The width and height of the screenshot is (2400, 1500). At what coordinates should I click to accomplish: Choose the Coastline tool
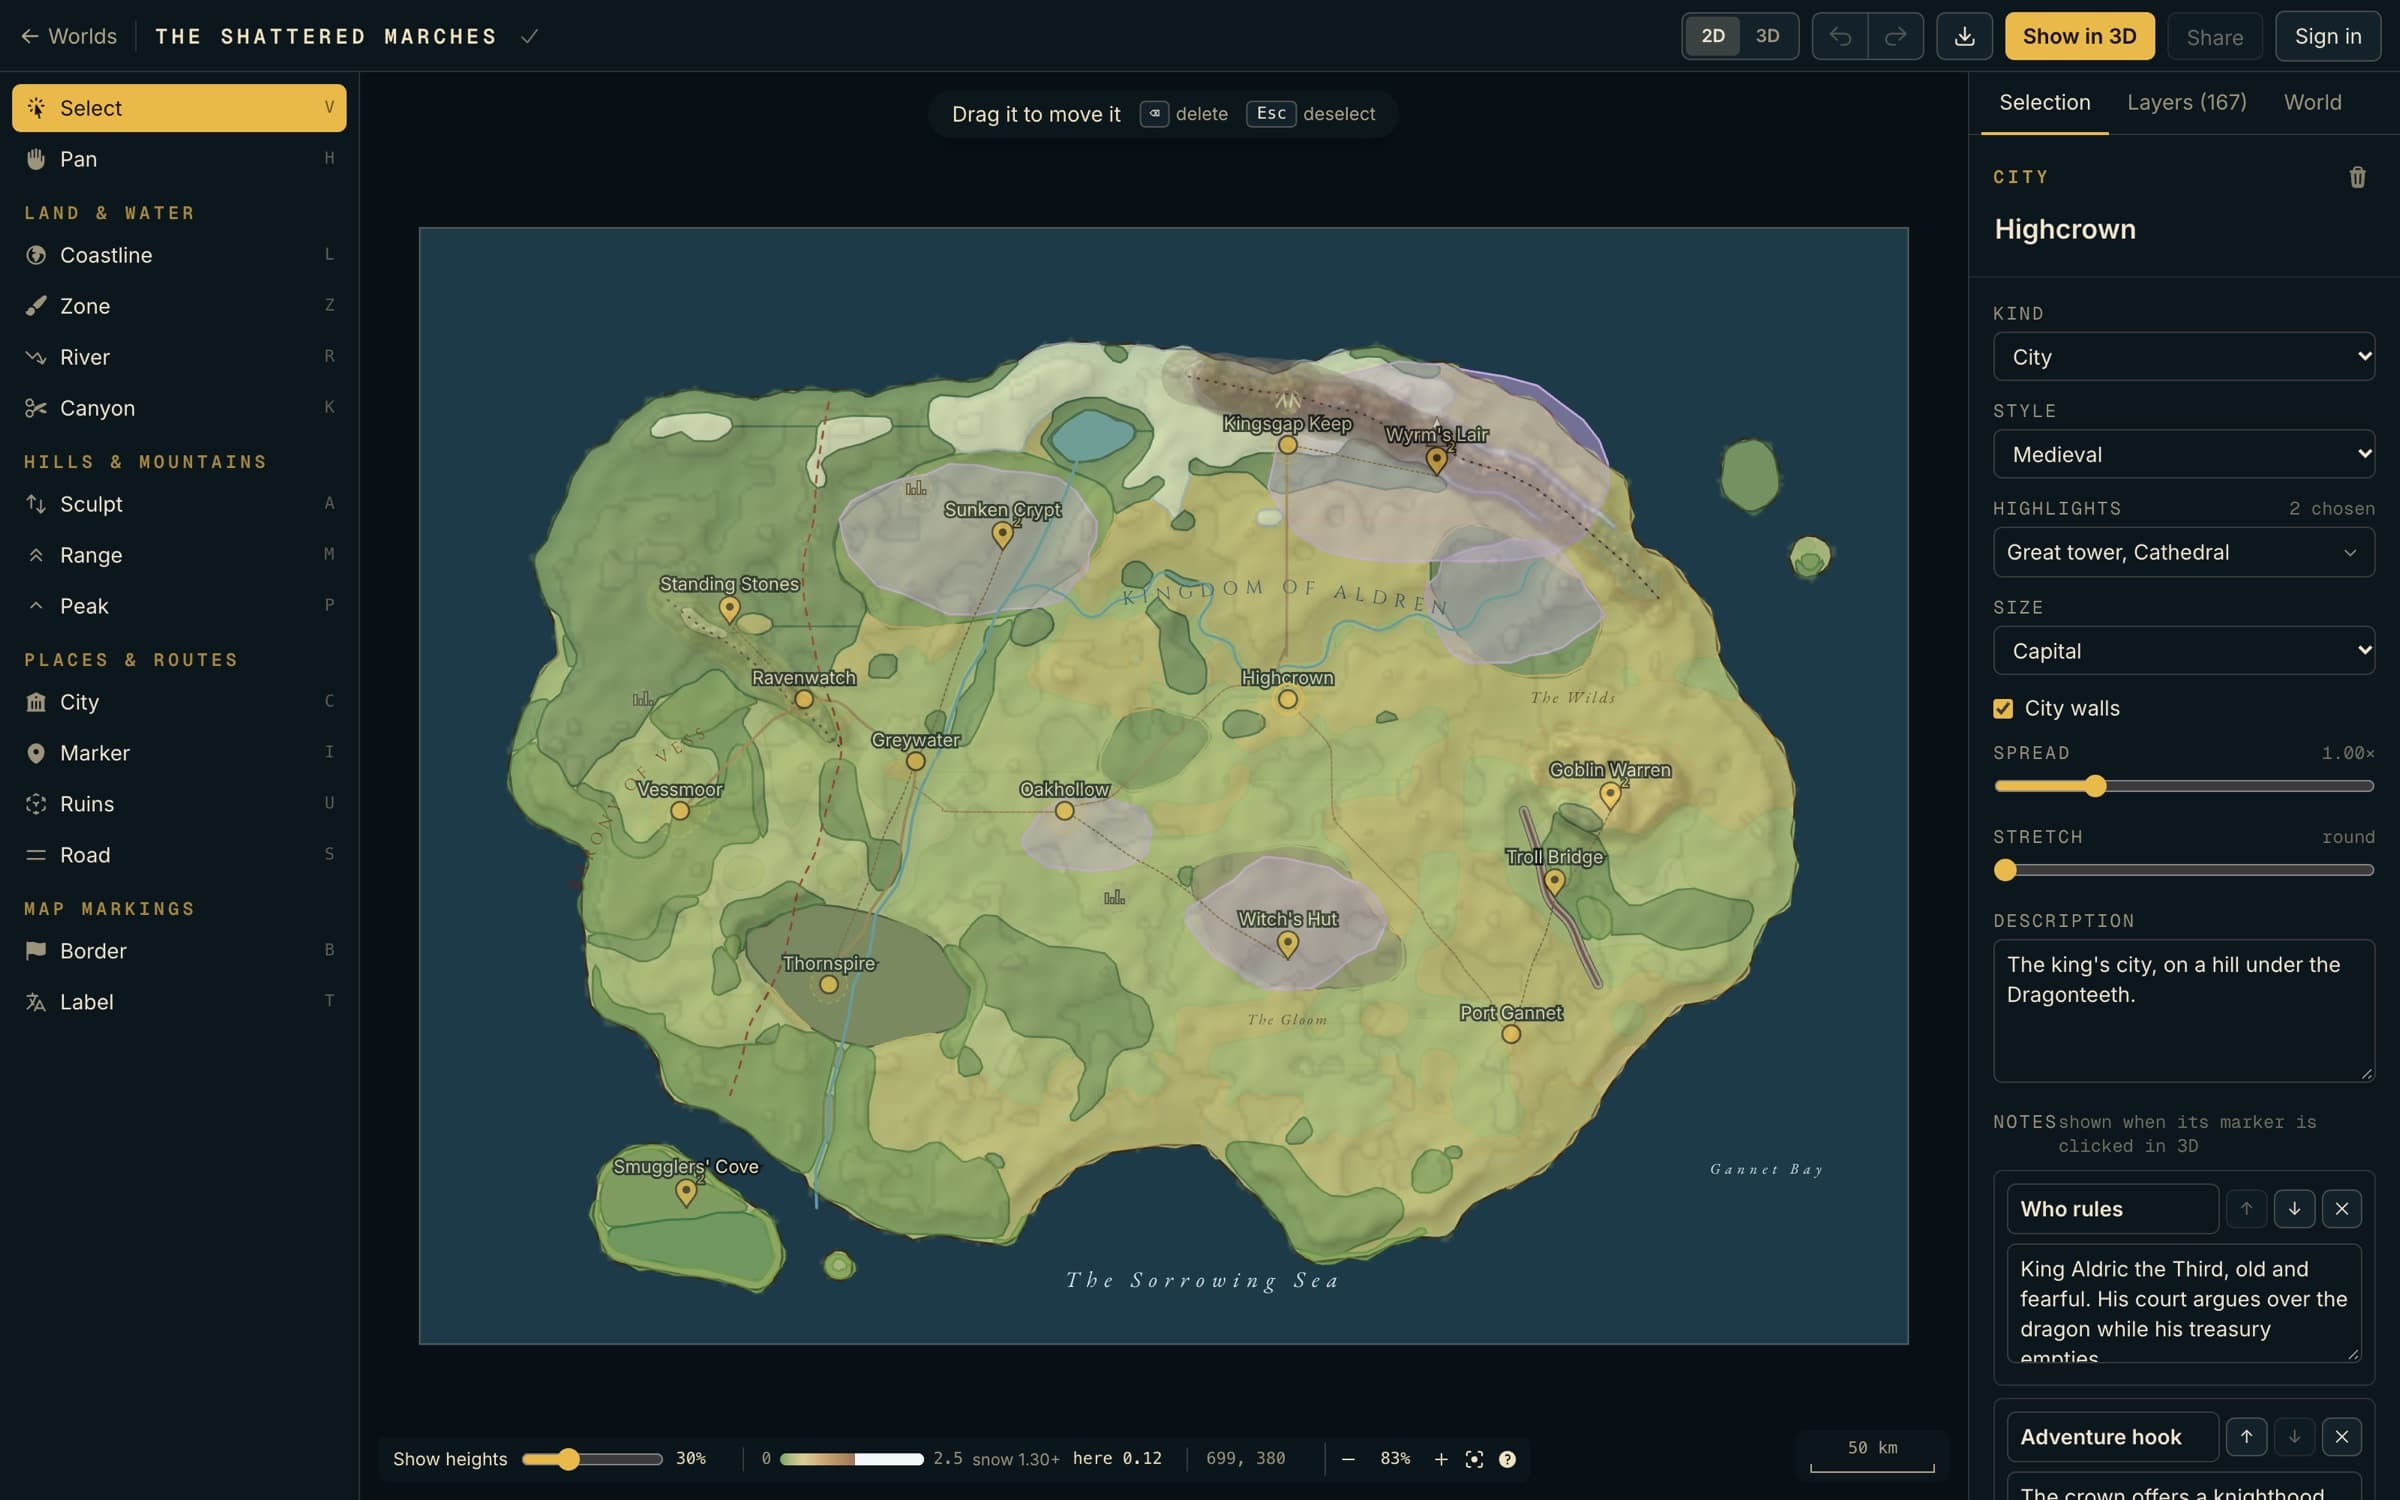179,255
